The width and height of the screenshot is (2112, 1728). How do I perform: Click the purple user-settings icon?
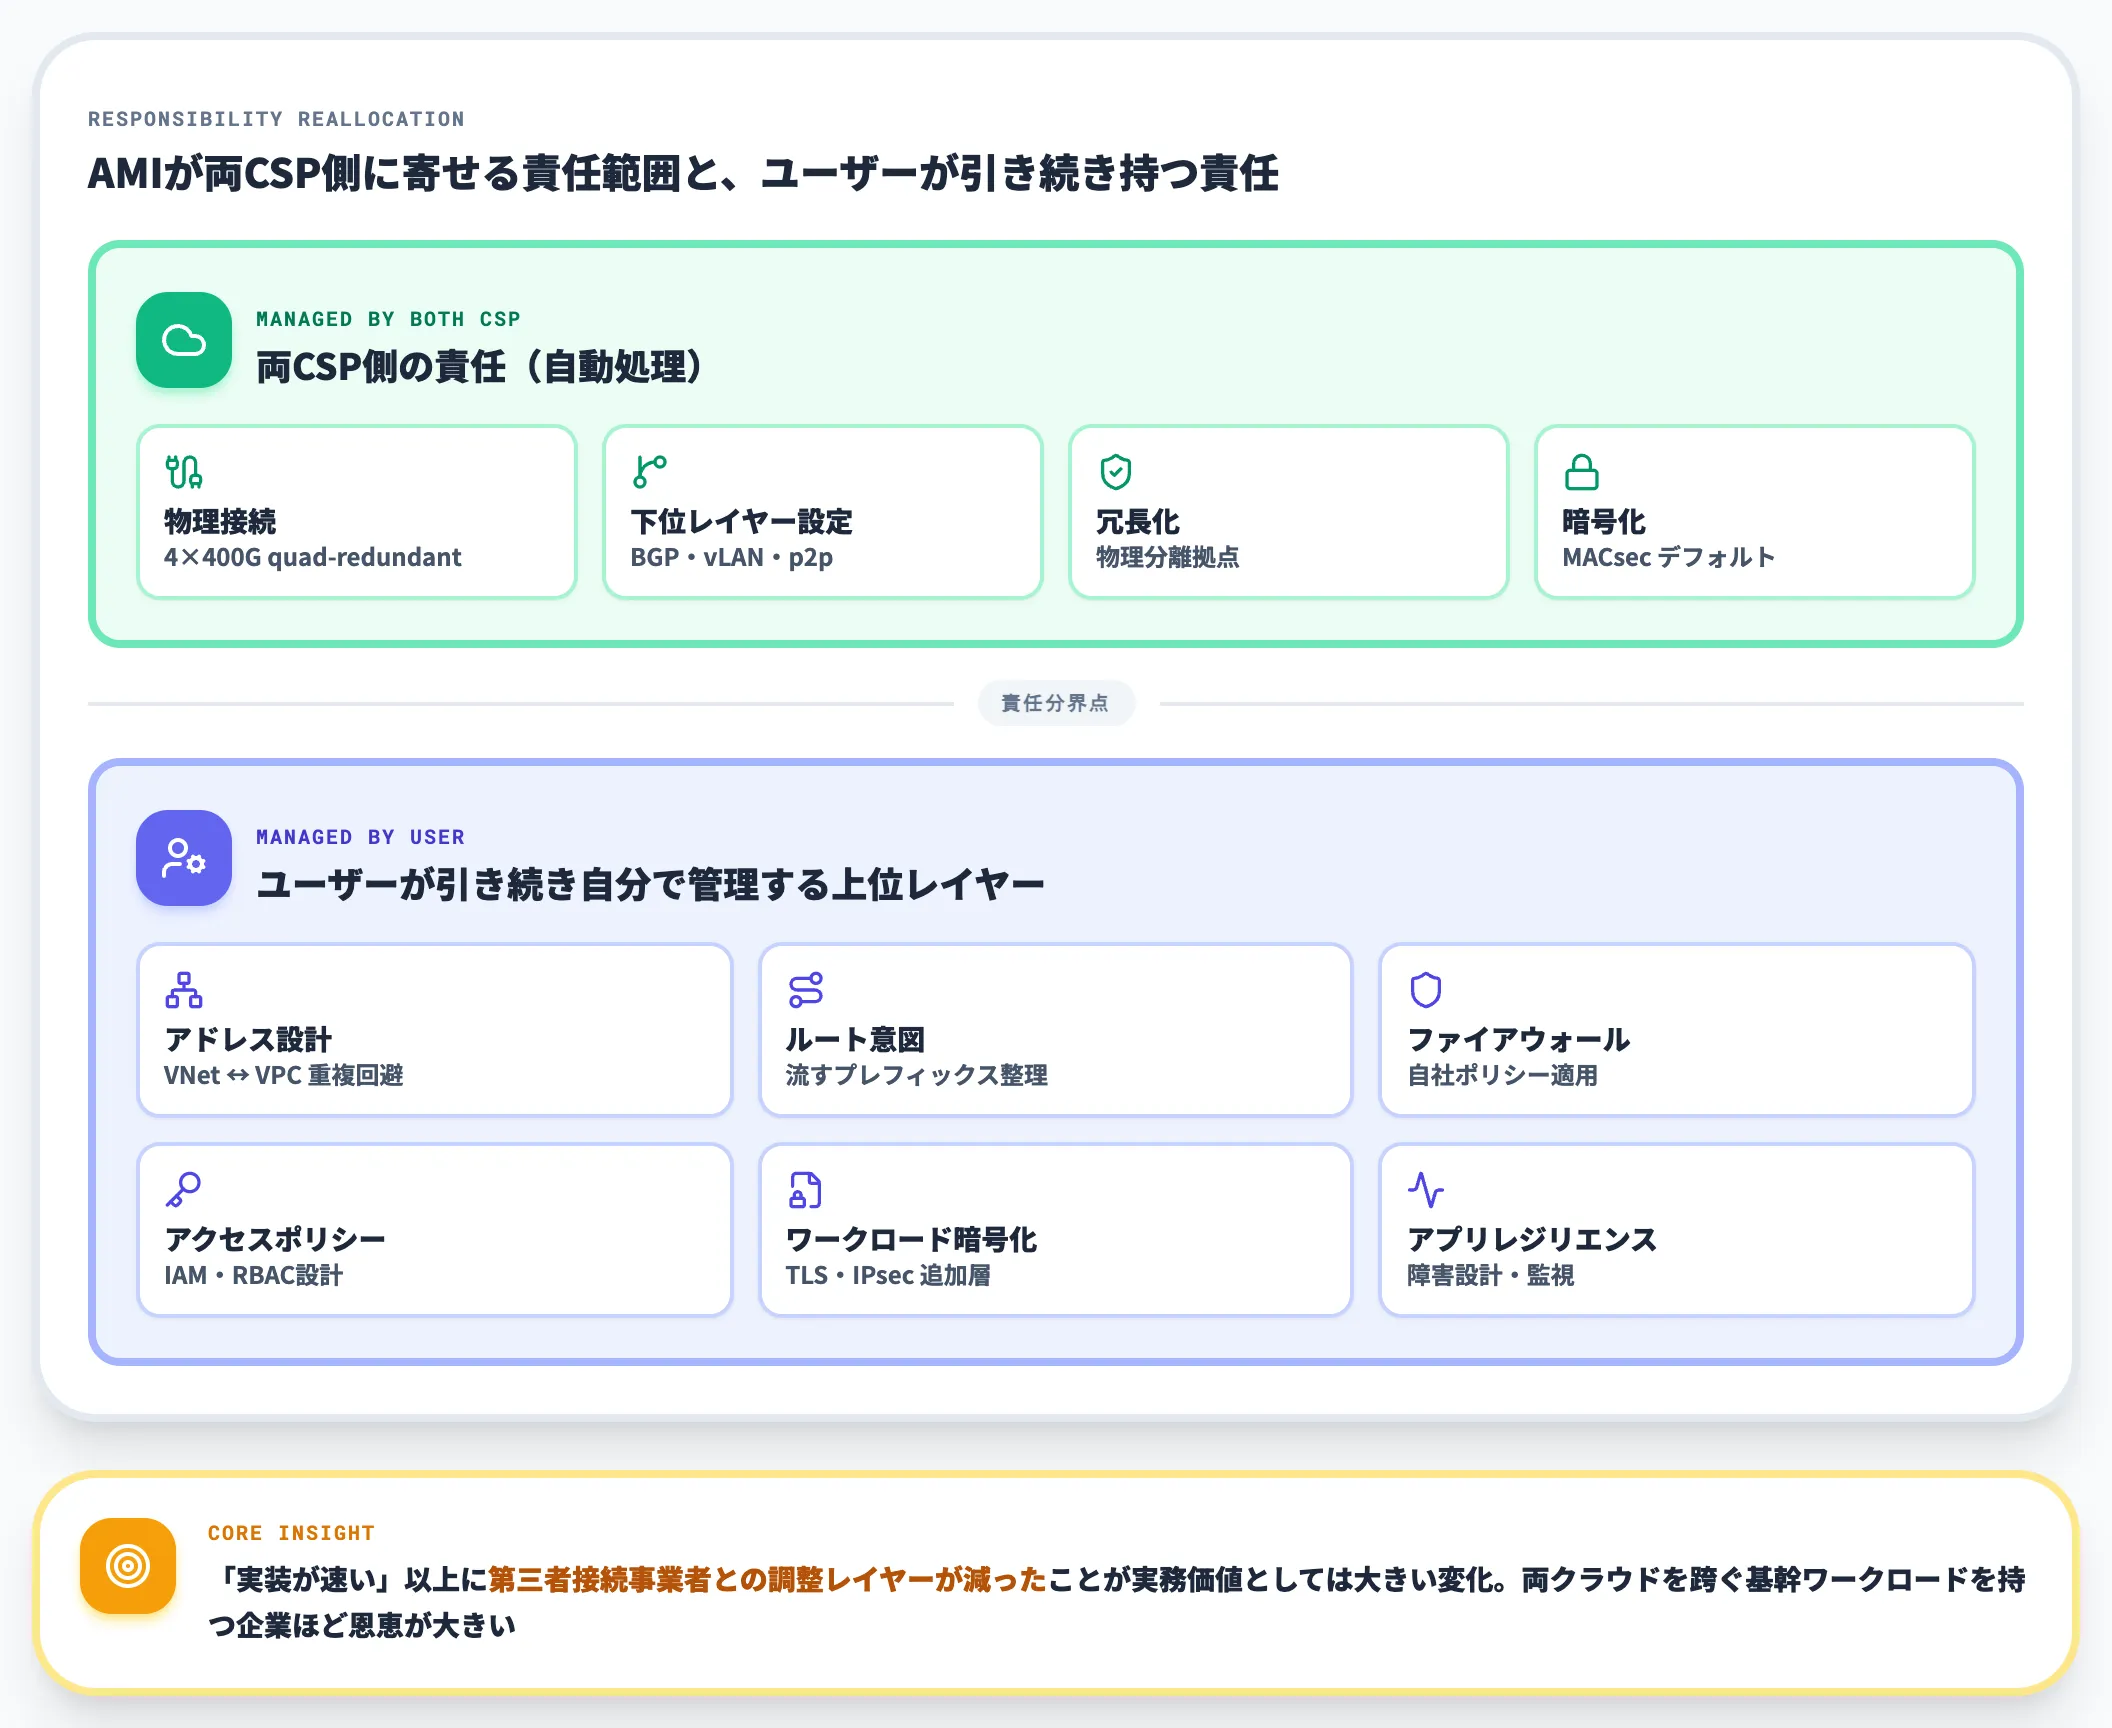click(184, 858)
